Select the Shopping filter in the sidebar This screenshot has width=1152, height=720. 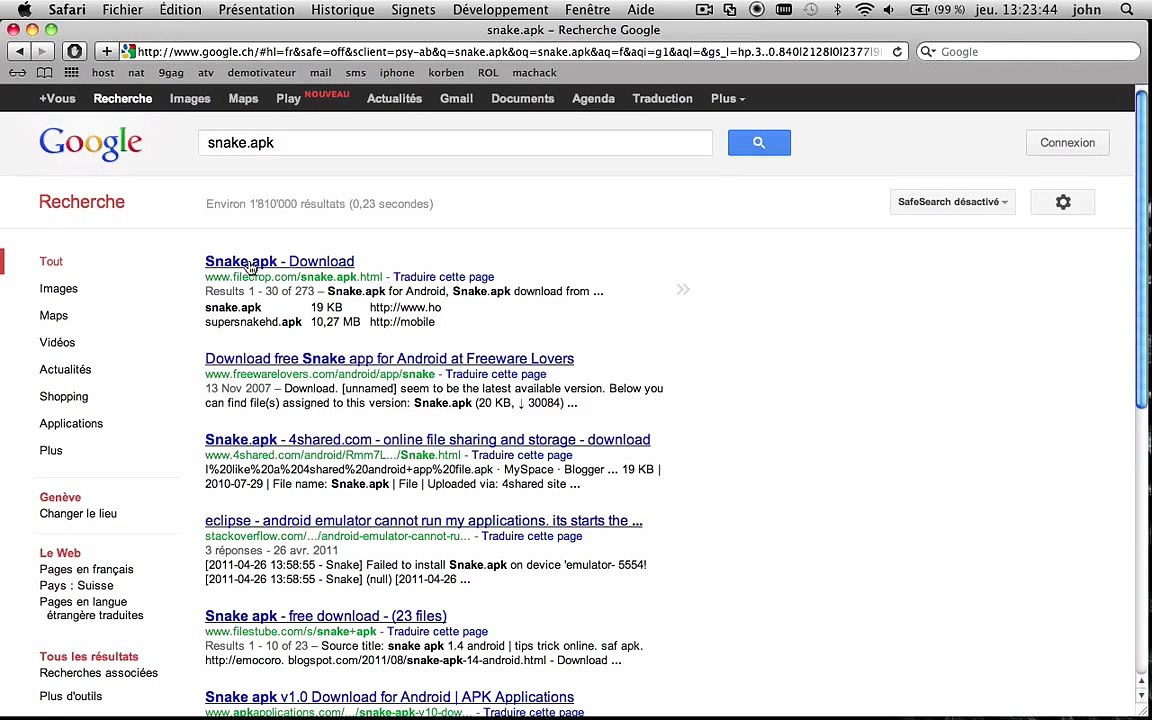click(64, 397)
